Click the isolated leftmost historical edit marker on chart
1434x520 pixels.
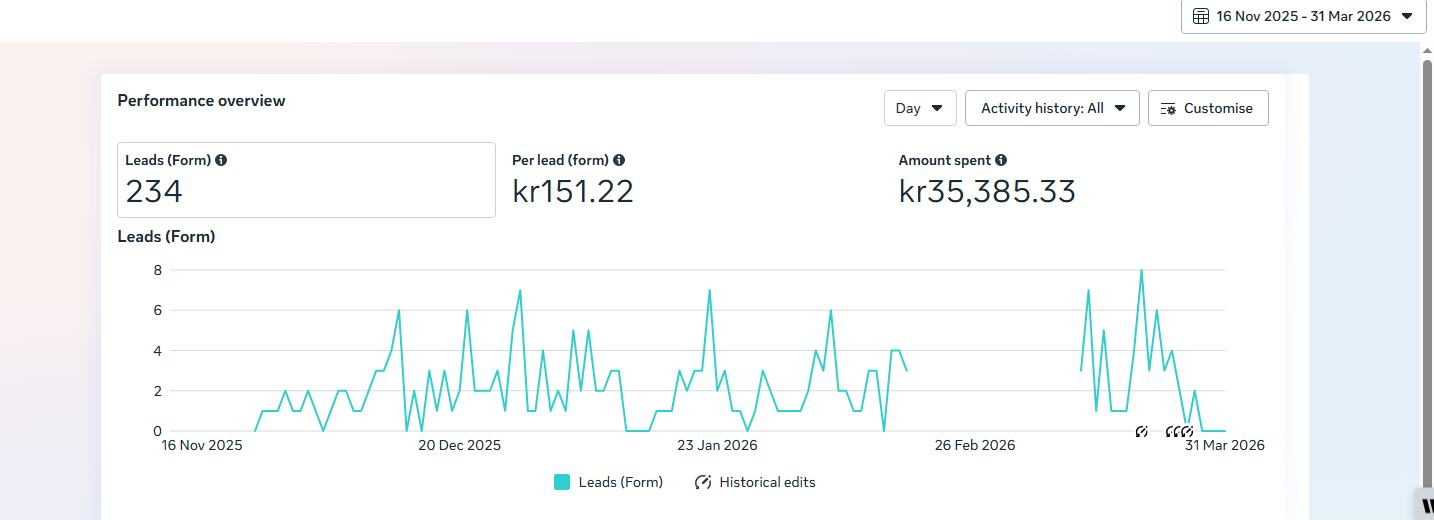click(x=1141, y=432)
